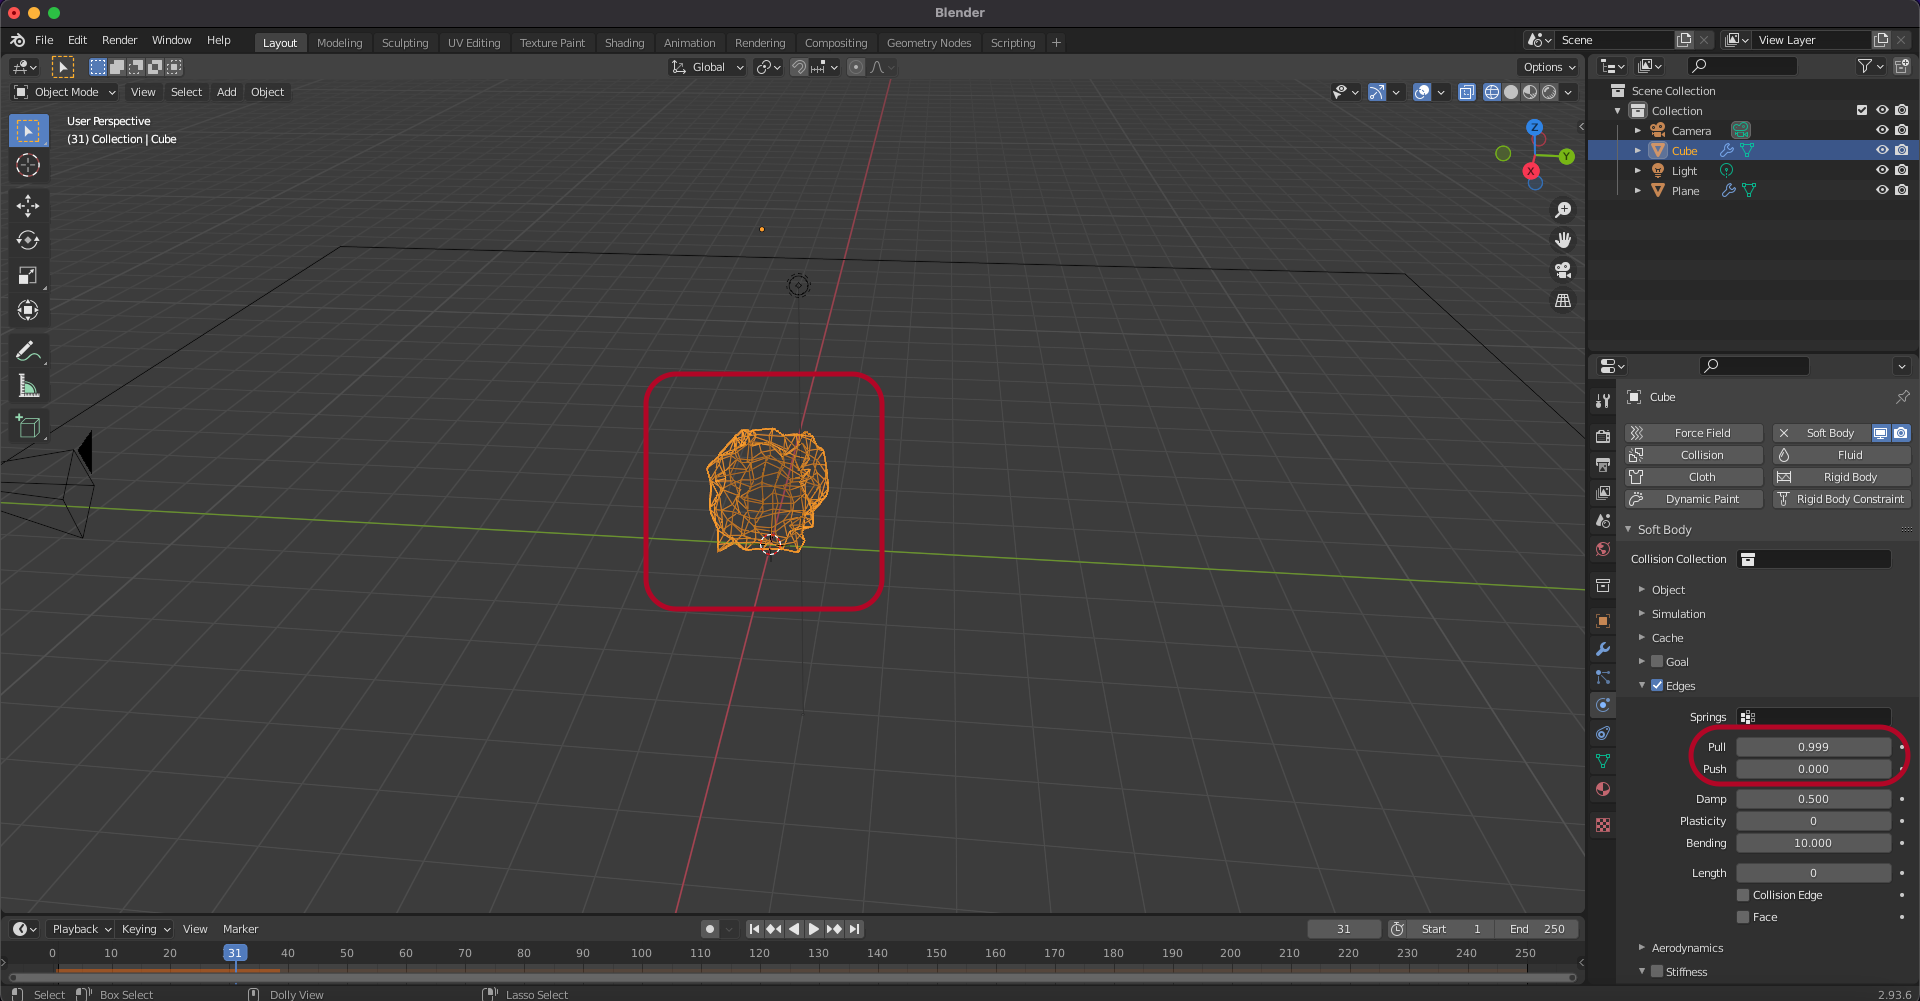
Task: Select the Cursor tool in the toolbar
Action: click(x=28, y=165)
